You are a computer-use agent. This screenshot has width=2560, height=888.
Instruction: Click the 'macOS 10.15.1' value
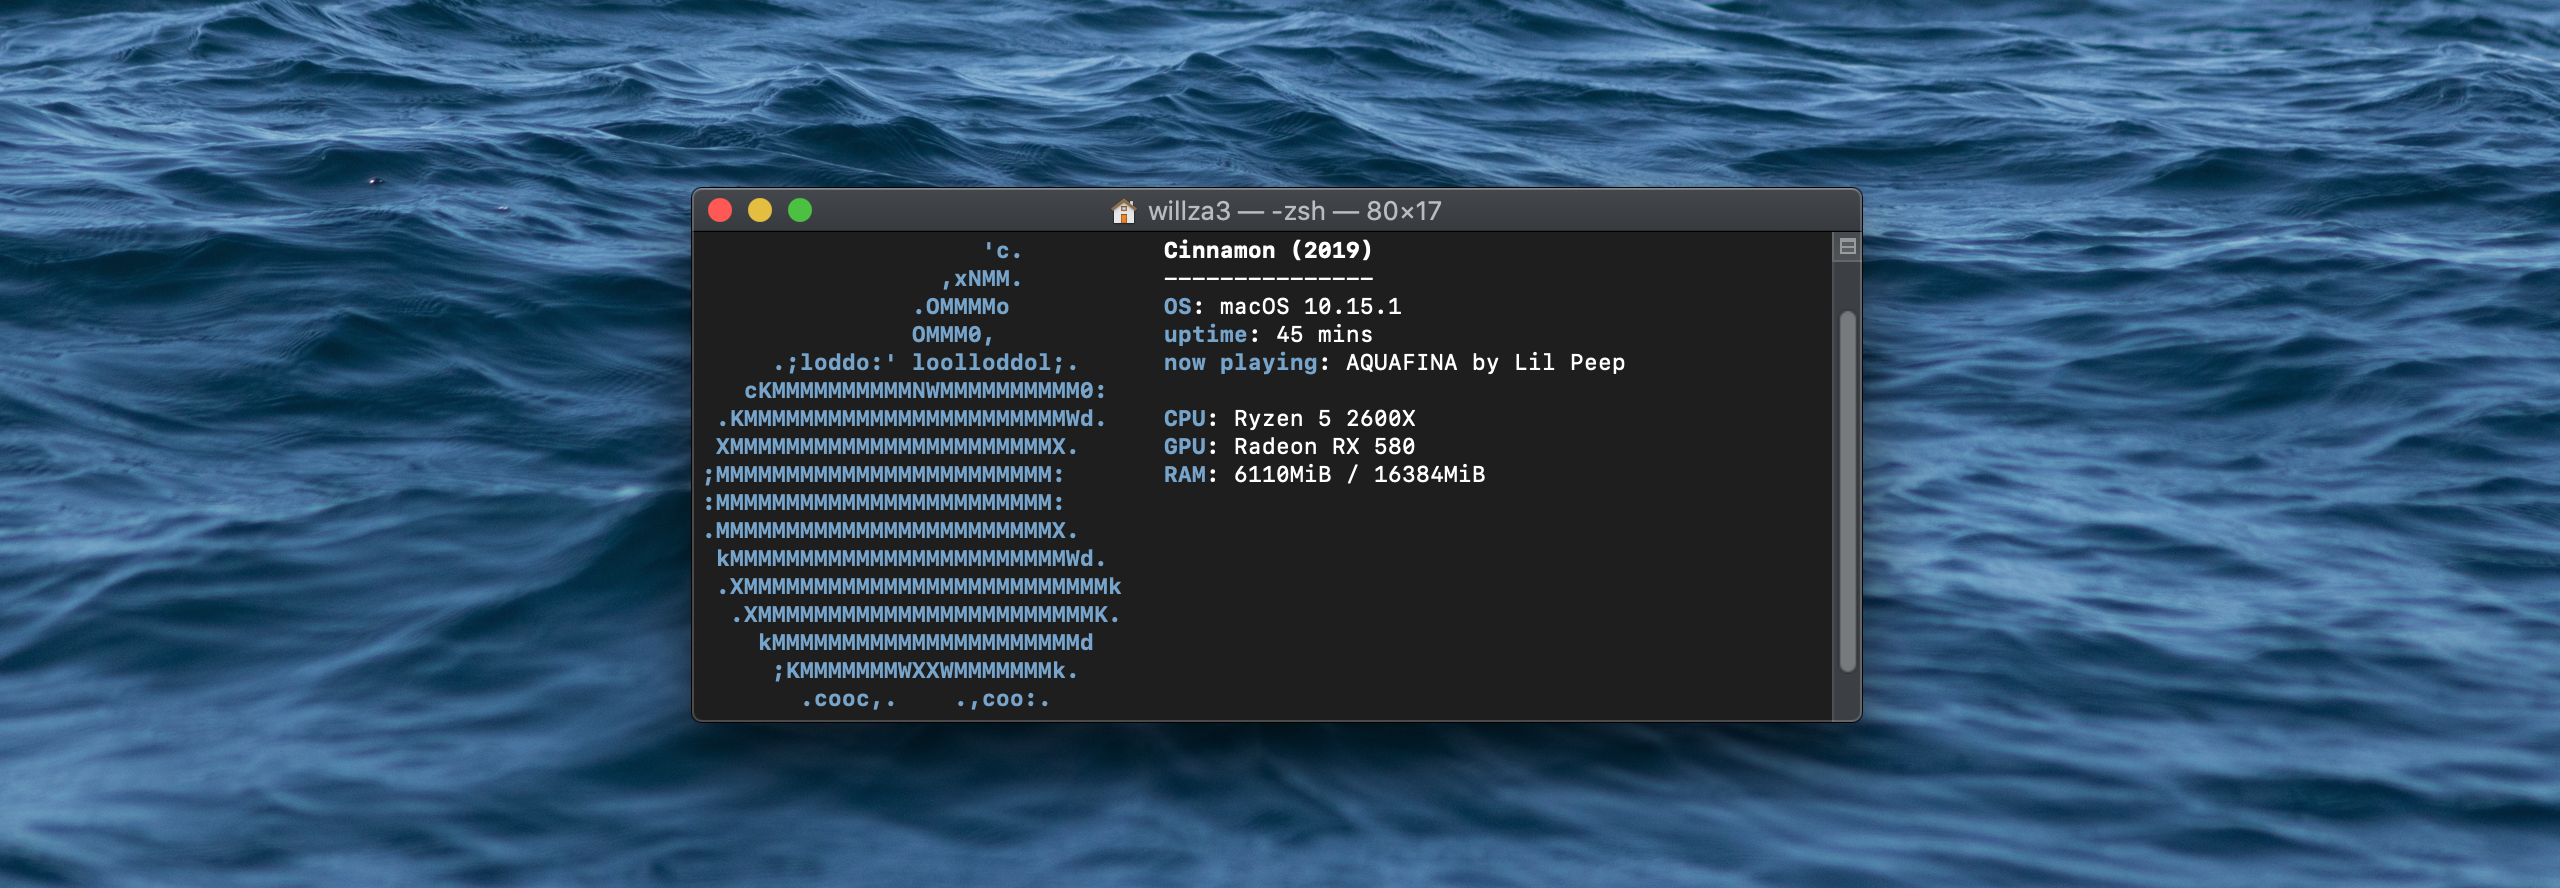click(1310, 306)
